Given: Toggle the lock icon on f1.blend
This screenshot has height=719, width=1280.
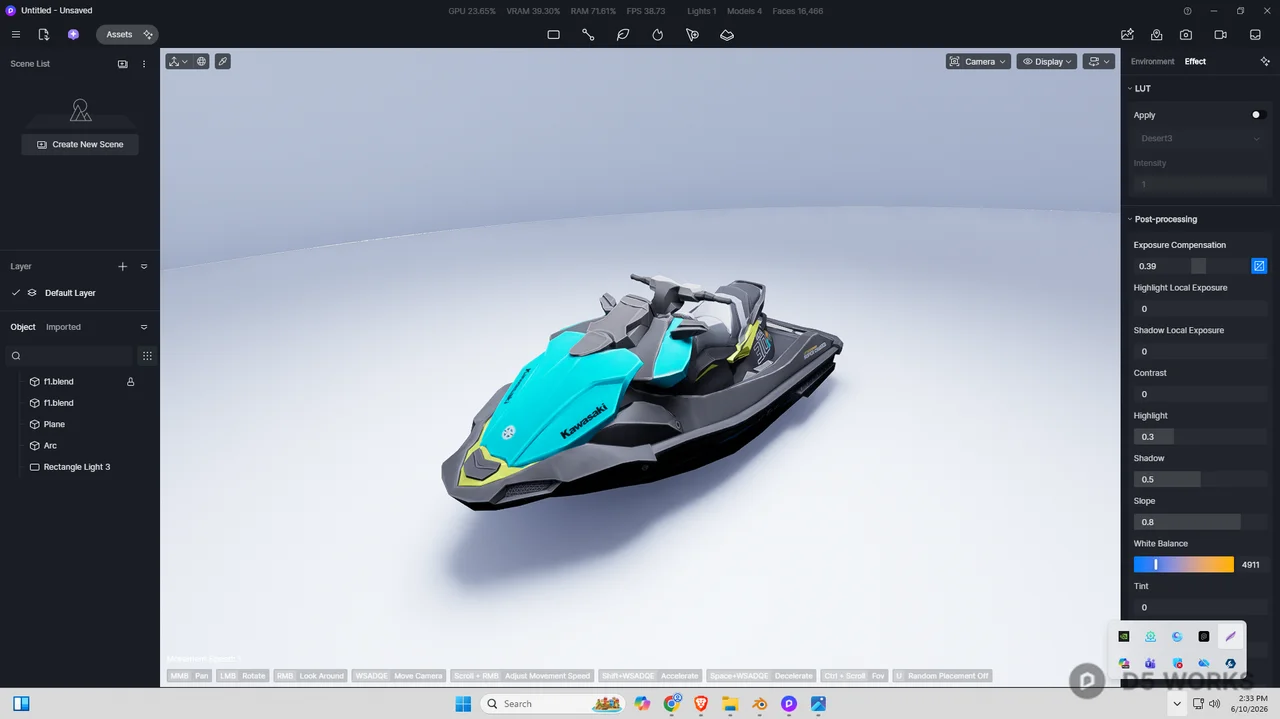Looking at the screenshot, I should [131, 382].
